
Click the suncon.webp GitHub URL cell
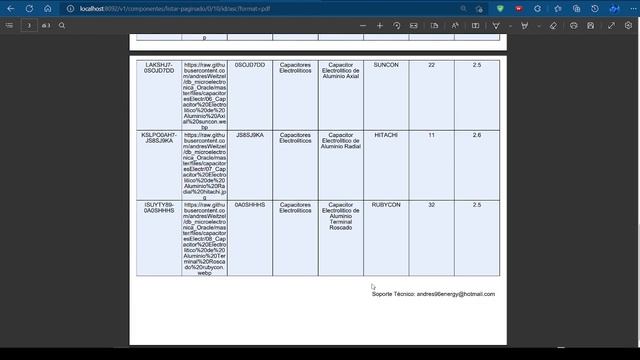click(x=204, y=96)
